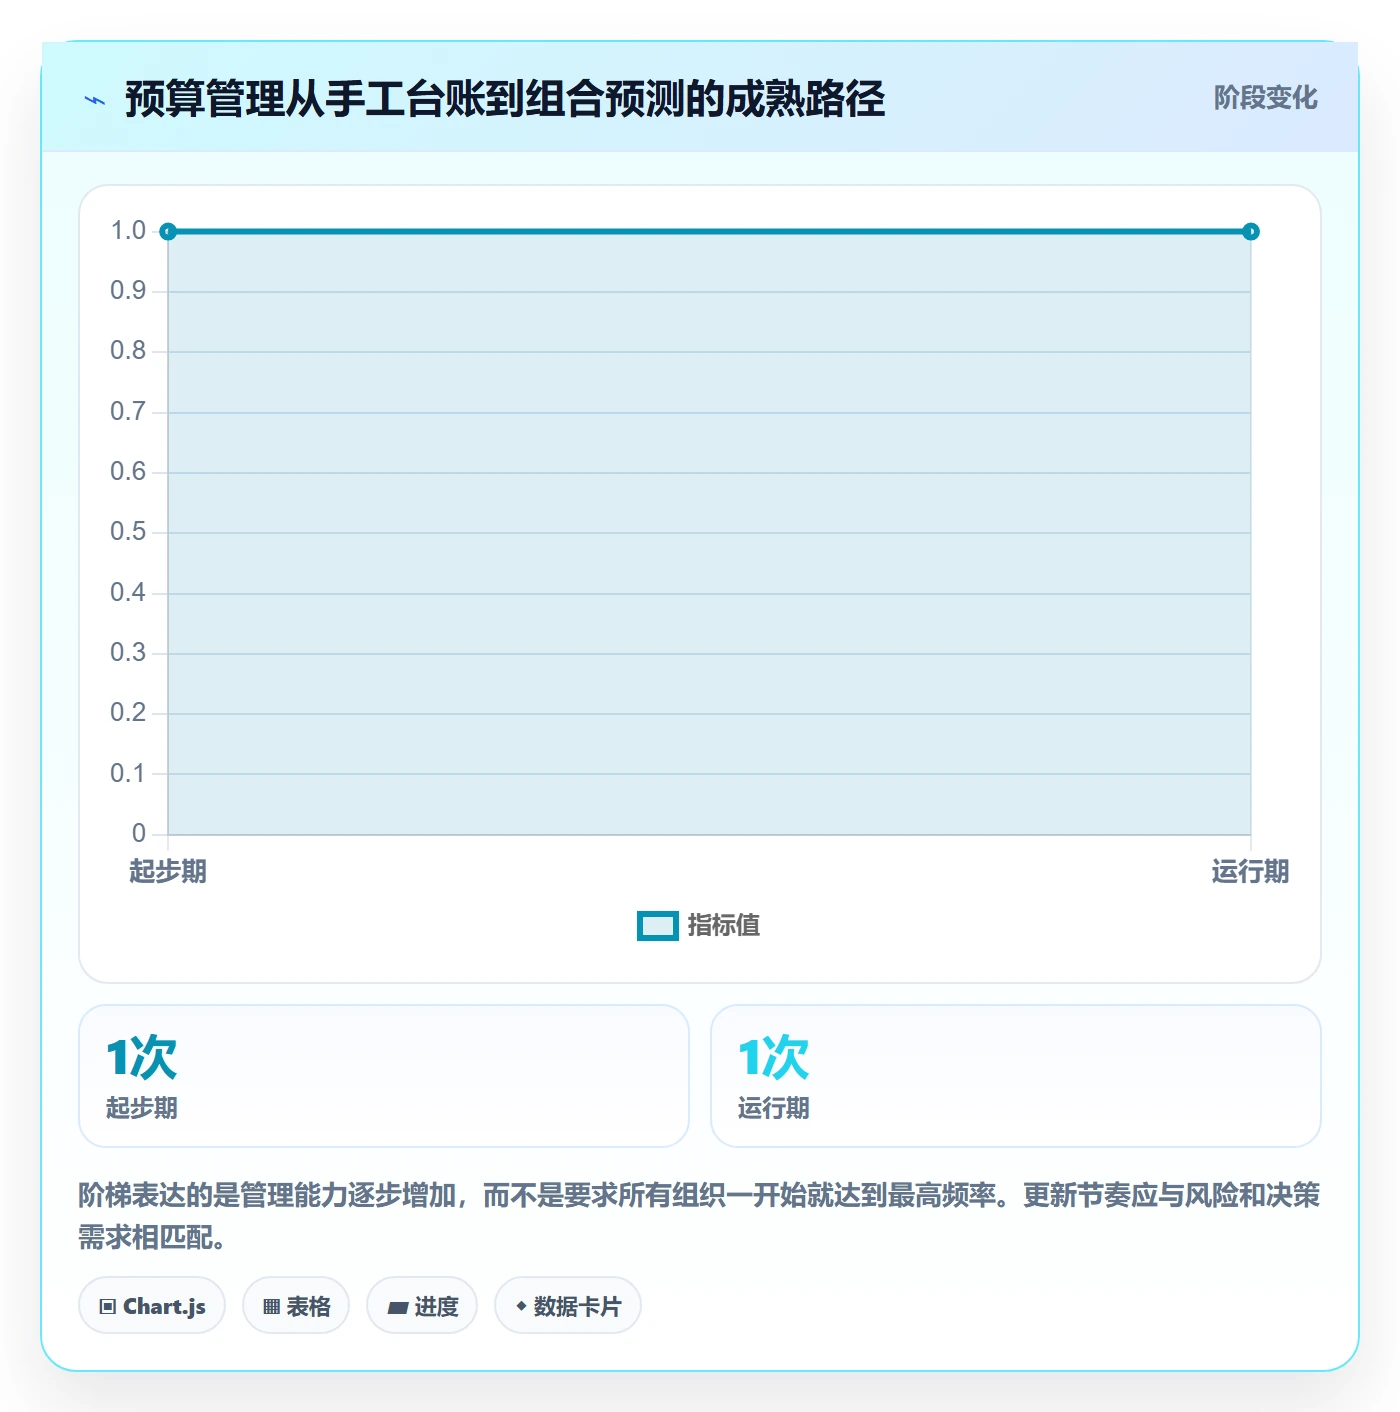The width and height of the screenshot is (1400, 1412).
Task: Open the 运行期 1次 stat card
Action: pos(1016,1076)
